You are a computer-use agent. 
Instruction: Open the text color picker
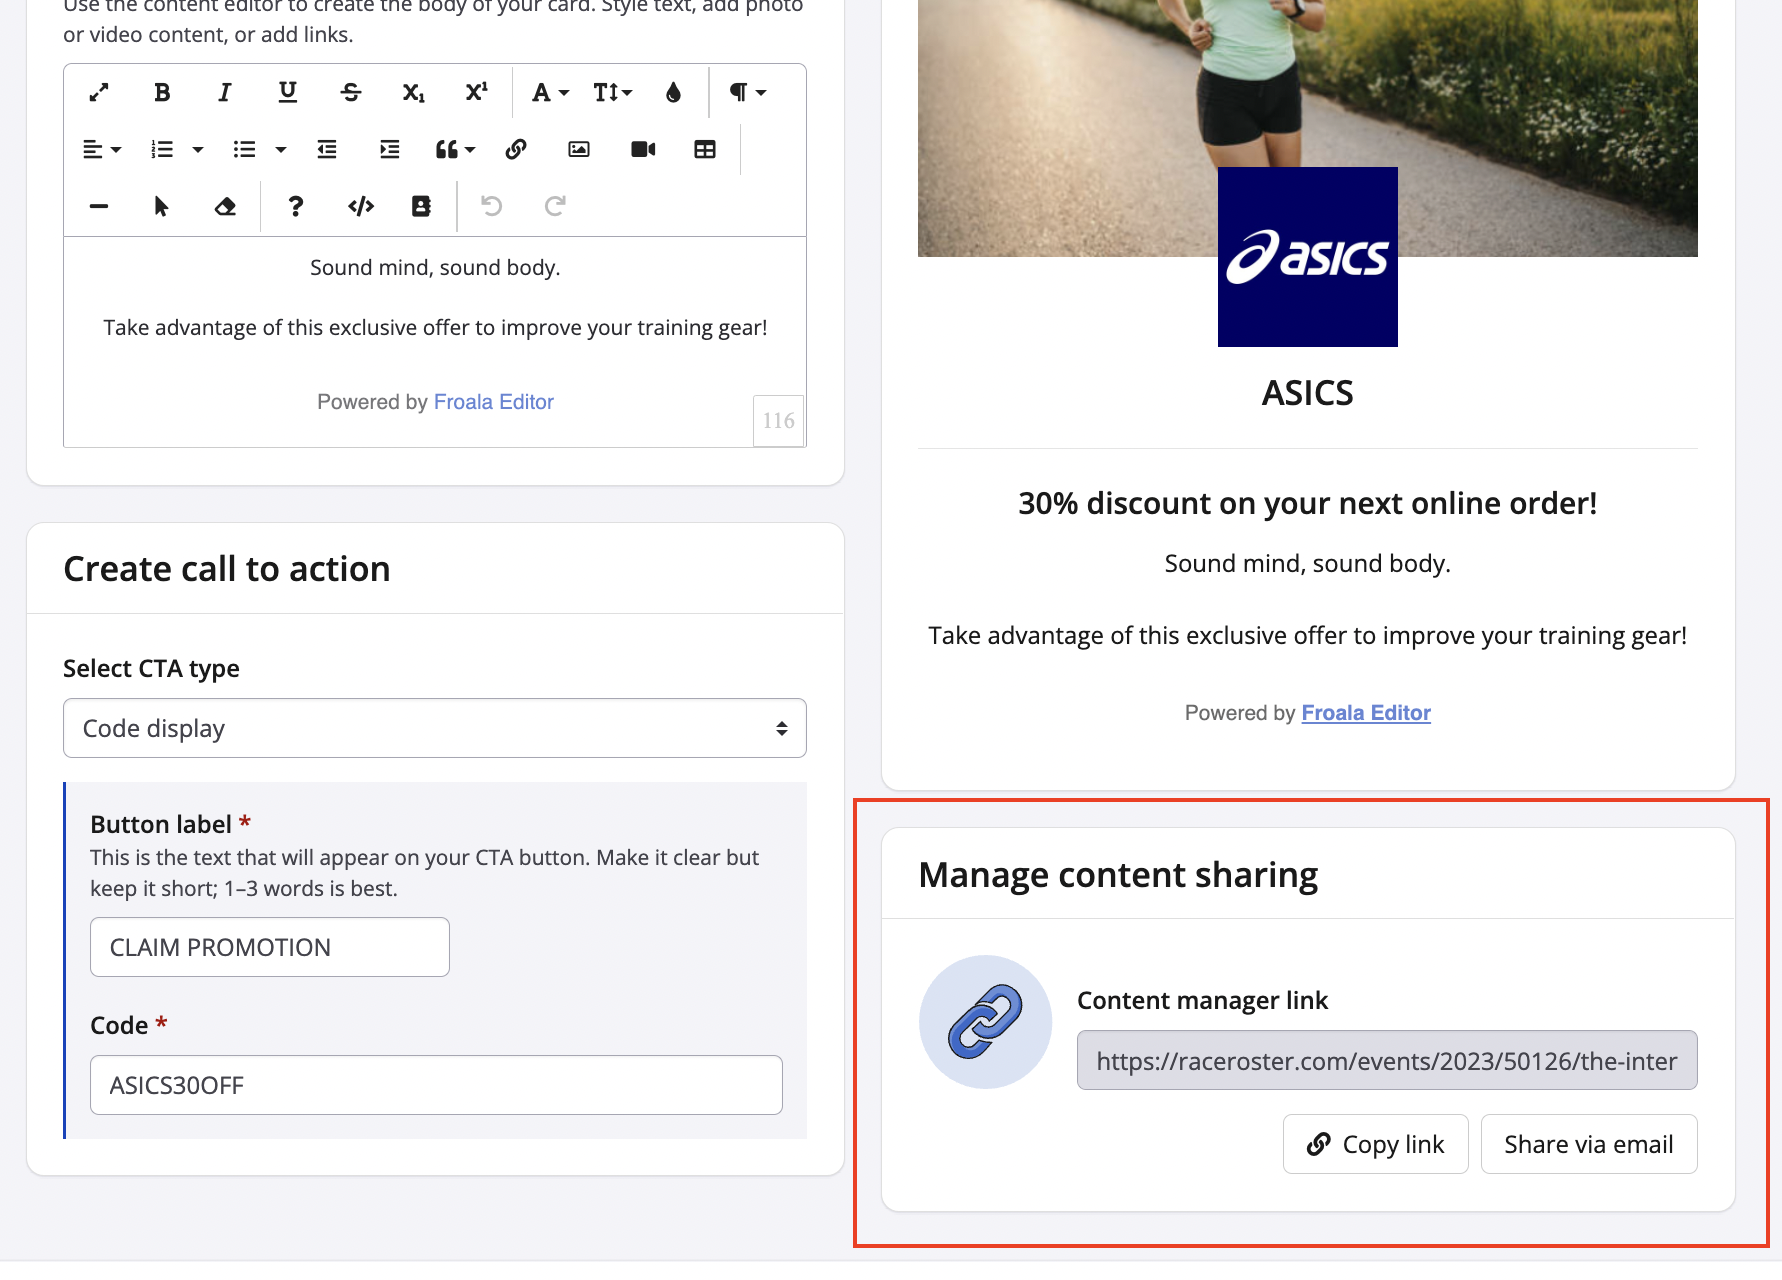pos(673,93)
